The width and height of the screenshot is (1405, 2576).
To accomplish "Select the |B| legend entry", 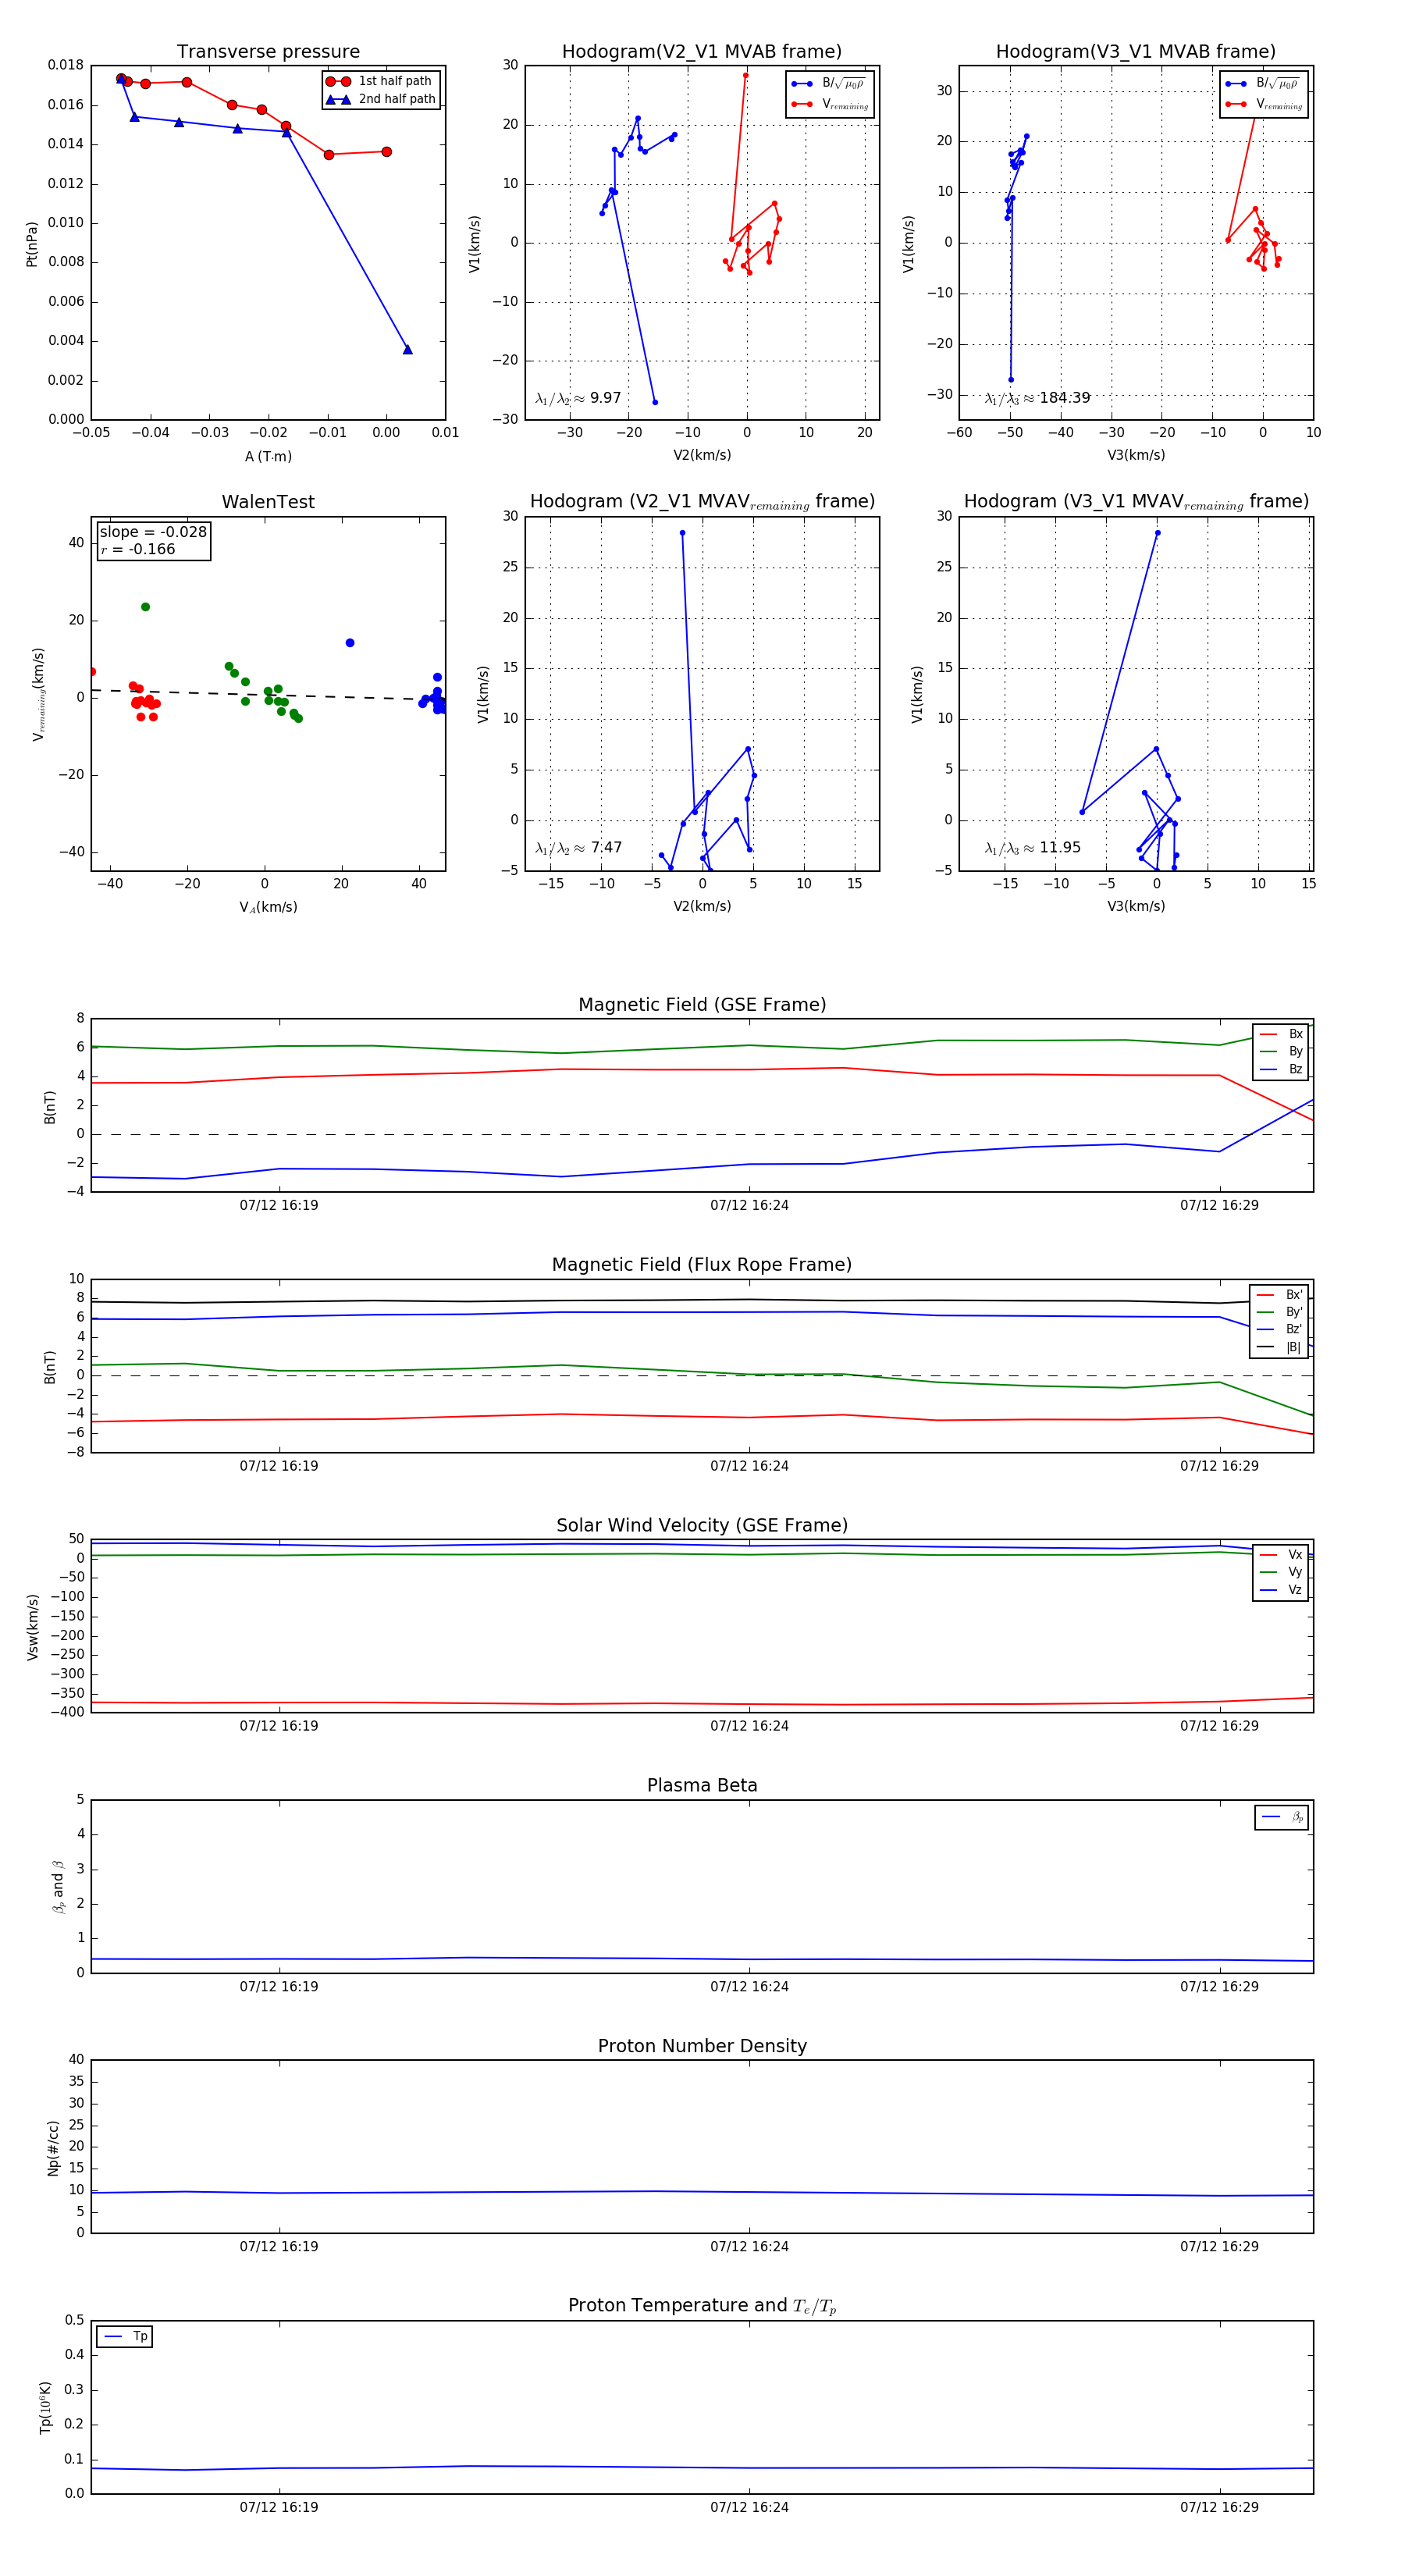I will click(x=1279, y=1347).
